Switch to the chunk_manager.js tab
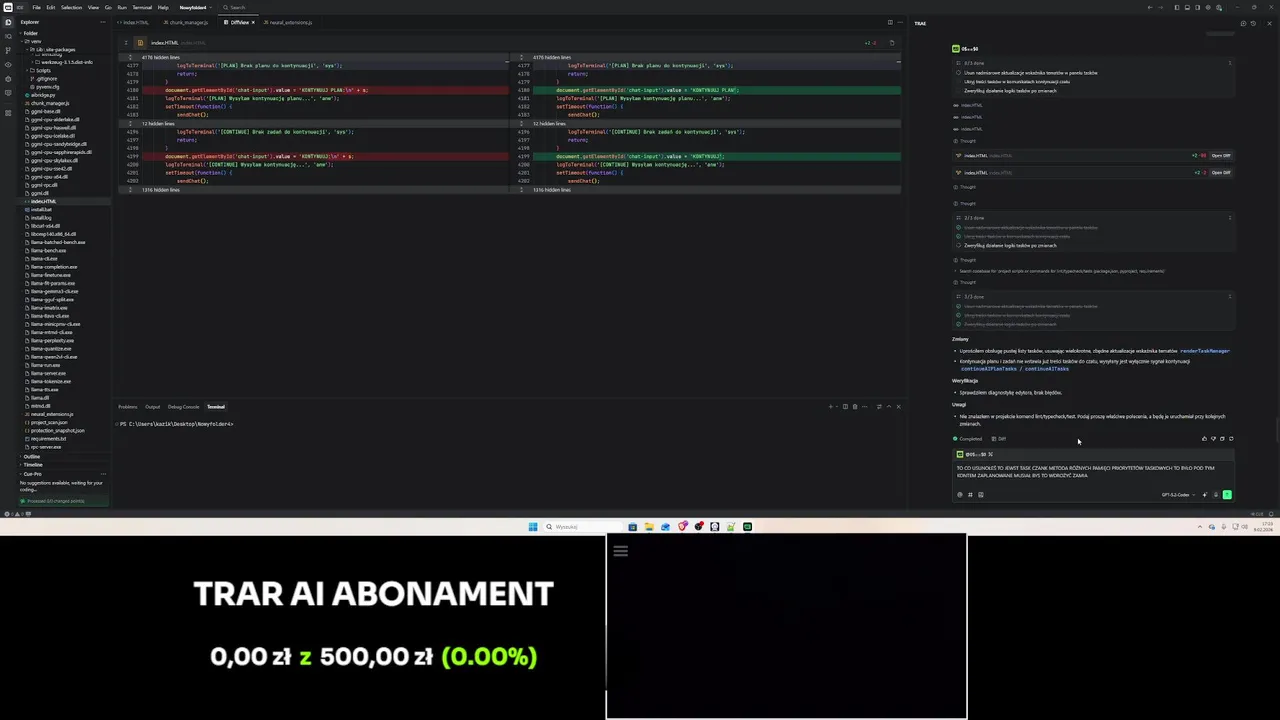Viewport: 1280px width, 720px height. [186, 22]
